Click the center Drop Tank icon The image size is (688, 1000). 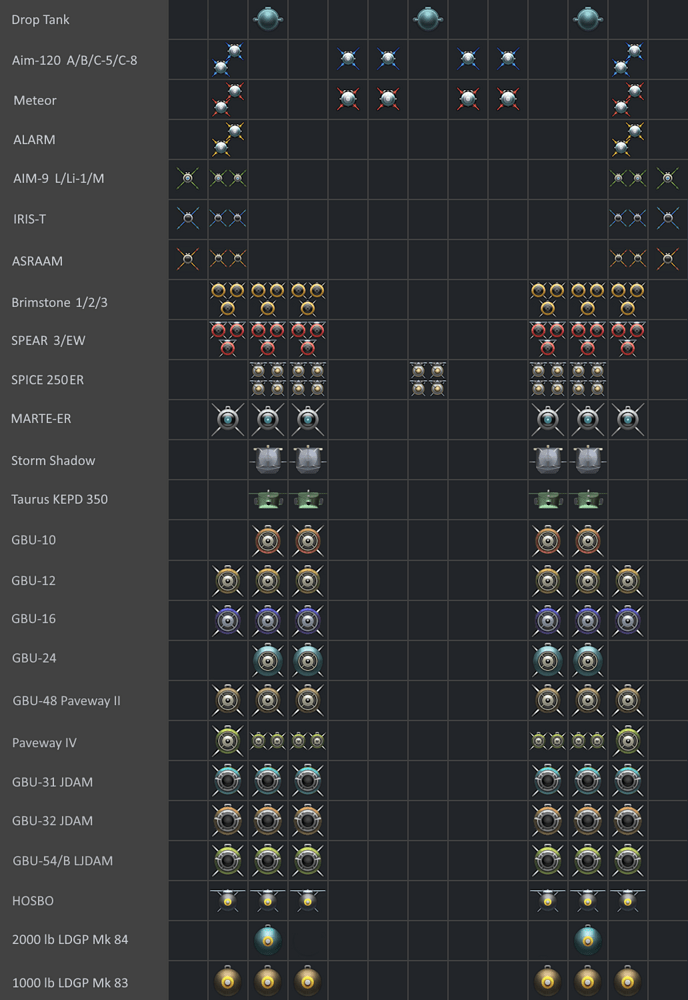tap(427, 19)
